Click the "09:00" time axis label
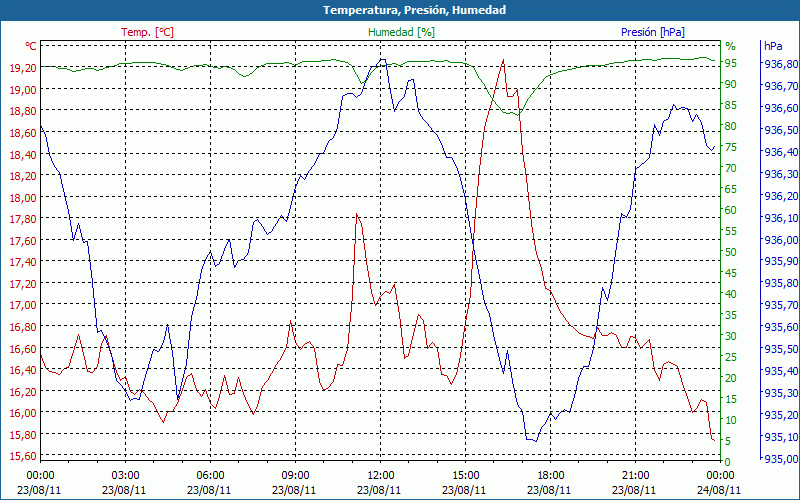800x500 pixels. (x=295, y=476)
